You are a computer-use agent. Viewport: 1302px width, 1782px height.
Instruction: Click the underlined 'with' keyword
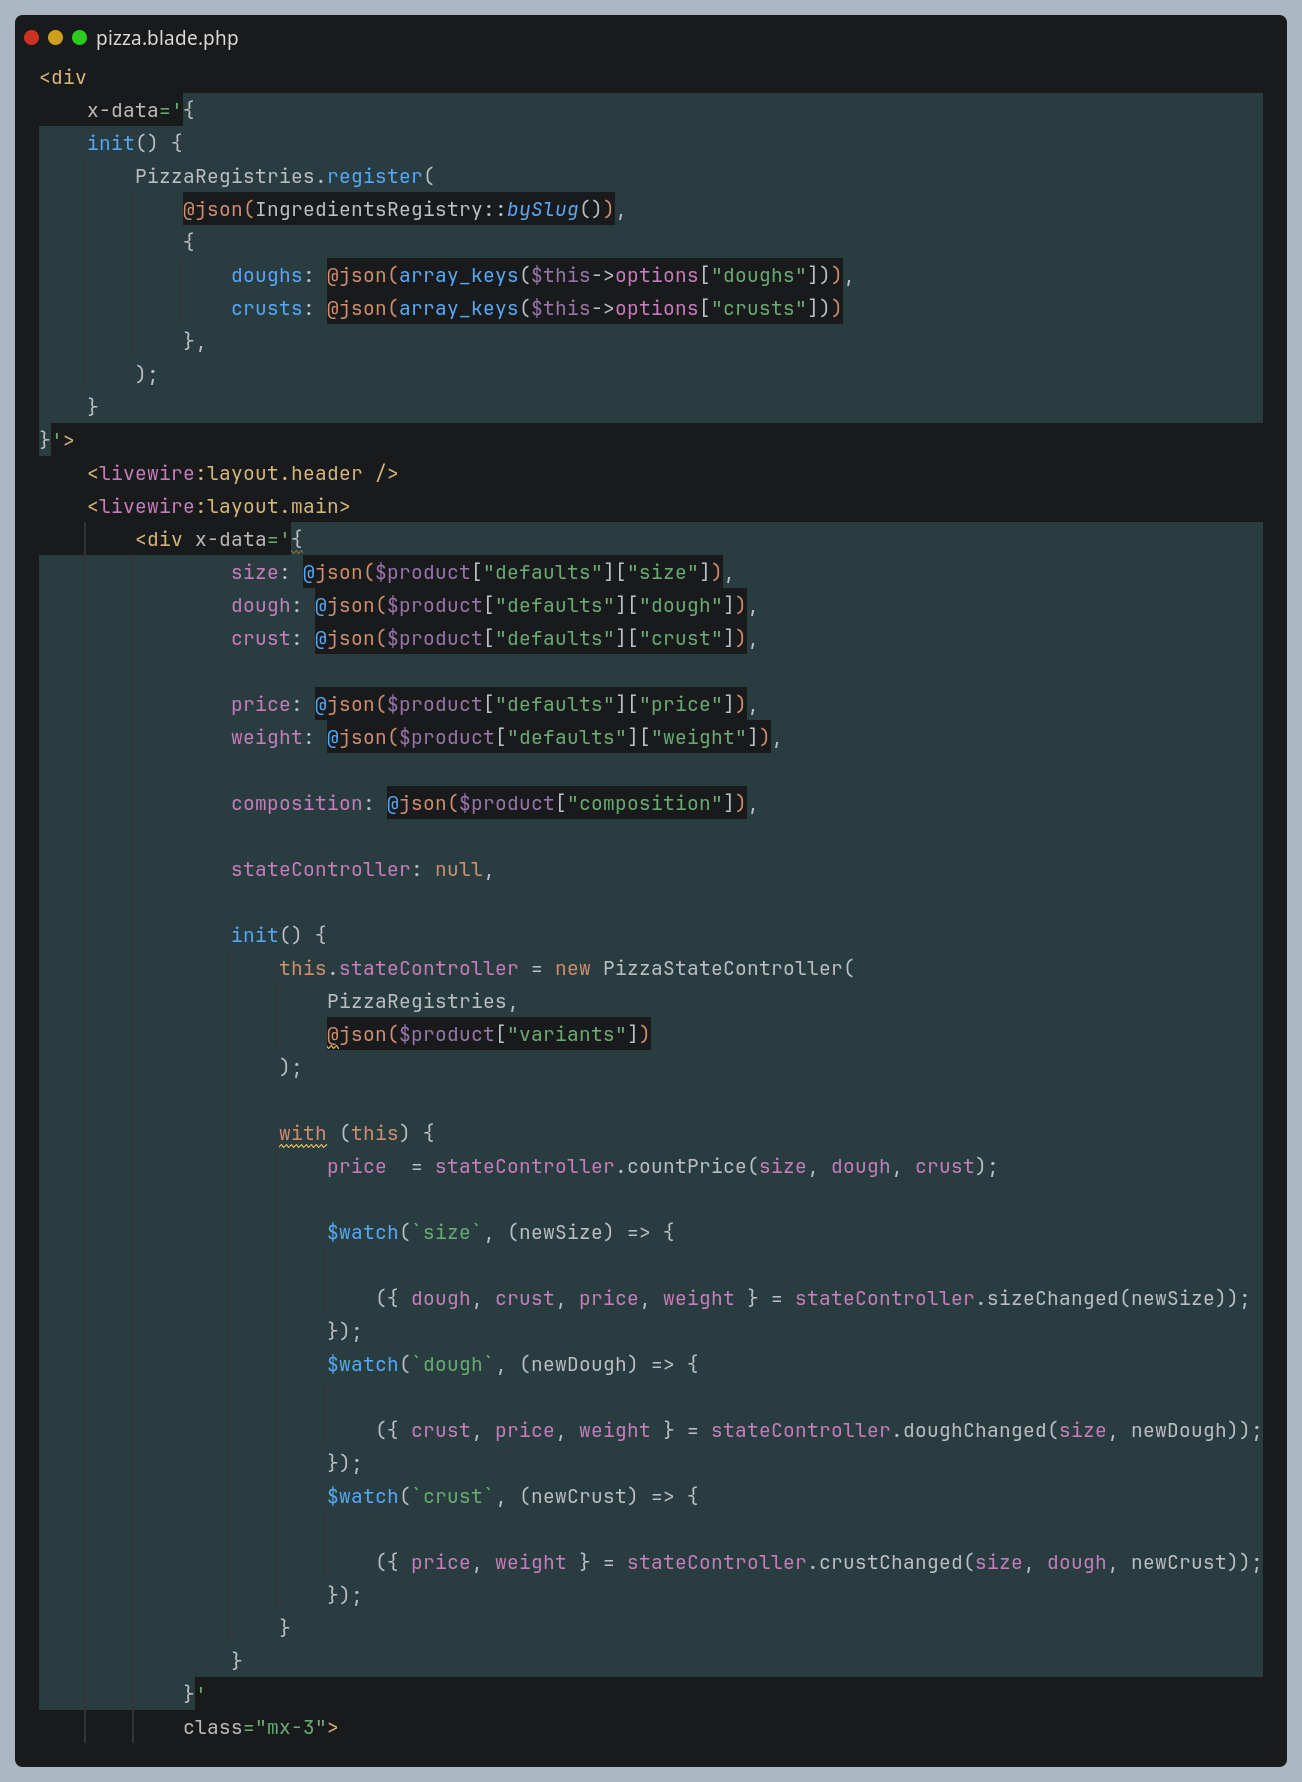click(x=302, y=1134)
